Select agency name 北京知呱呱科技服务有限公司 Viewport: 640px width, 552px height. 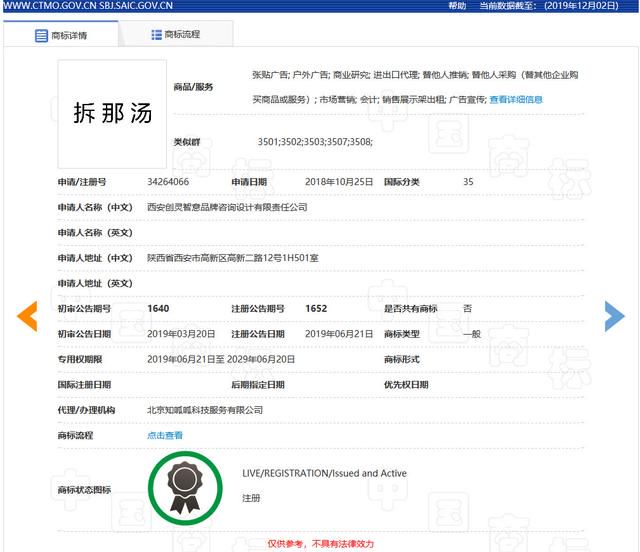tap(205, 410)
